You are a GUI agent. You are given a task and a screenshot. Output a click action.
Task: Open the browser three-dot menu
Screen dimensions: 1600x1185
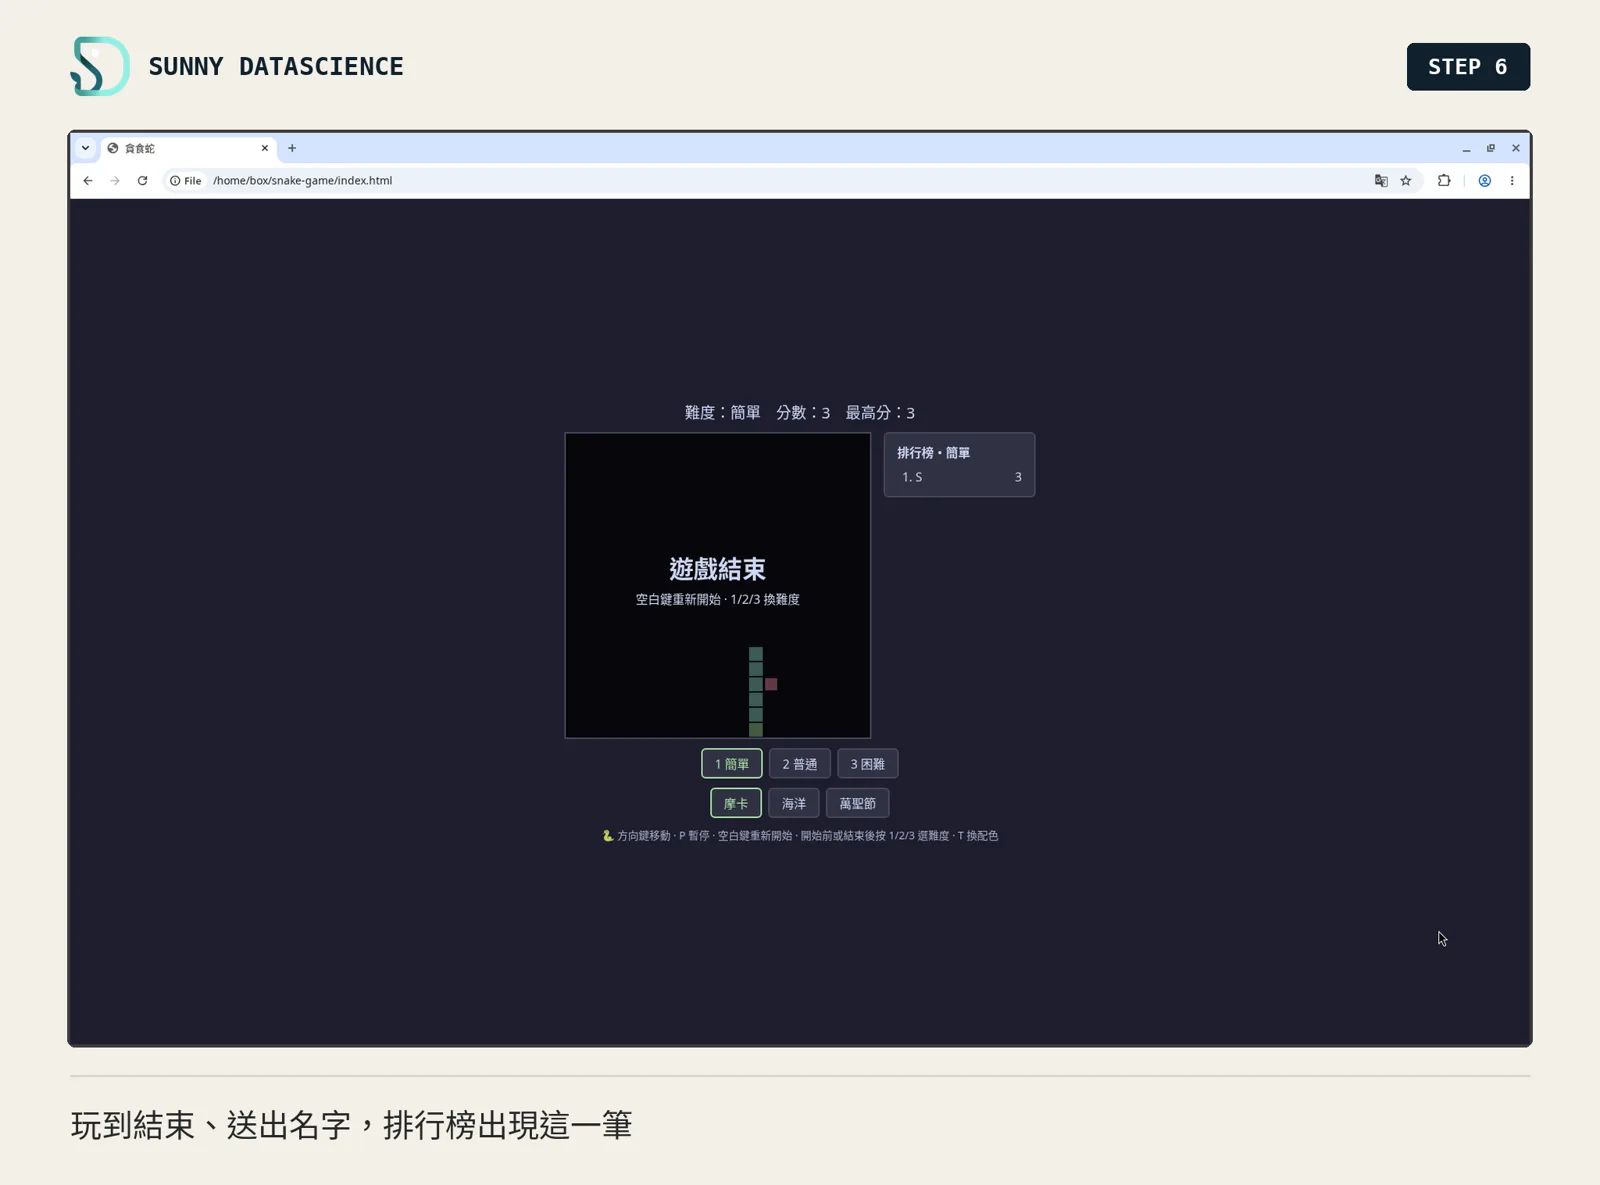tap(1512, 181)
